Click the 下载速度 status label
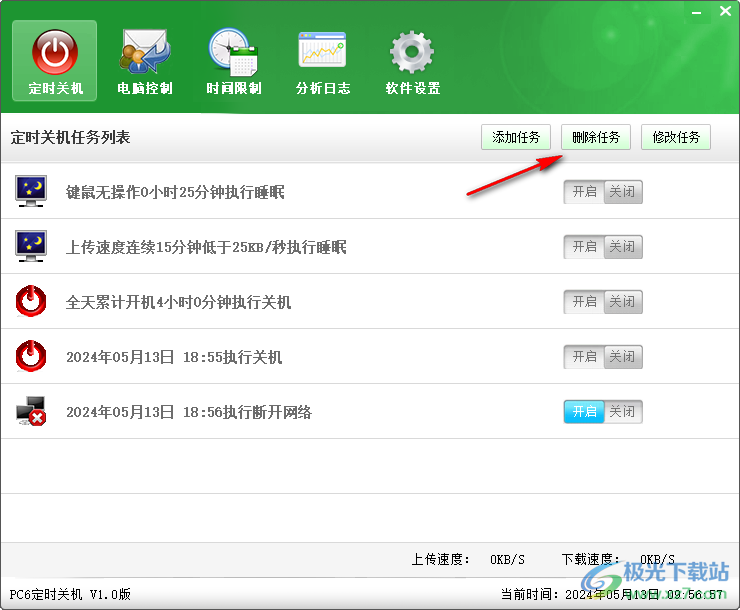The width and height of the screenshot is (740, 610). [590, 560]
